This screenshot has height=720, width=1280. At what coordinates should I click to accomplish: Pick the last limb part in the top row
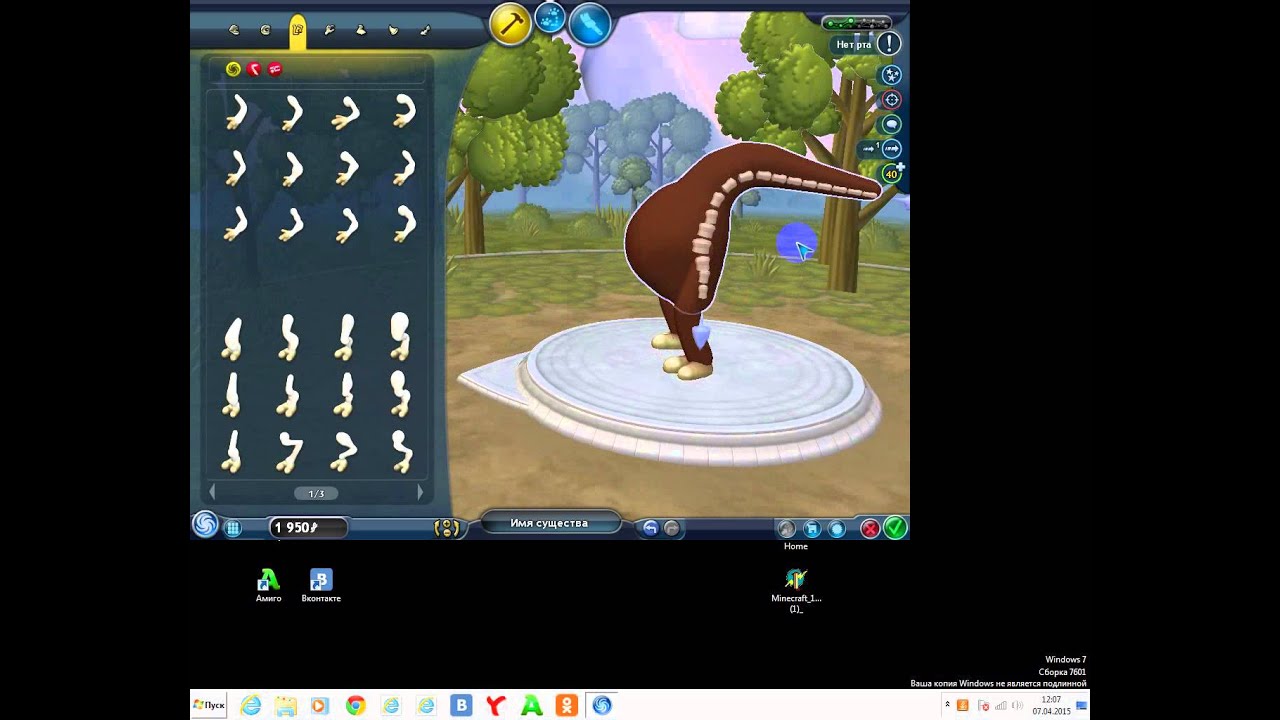click(403, 112)
